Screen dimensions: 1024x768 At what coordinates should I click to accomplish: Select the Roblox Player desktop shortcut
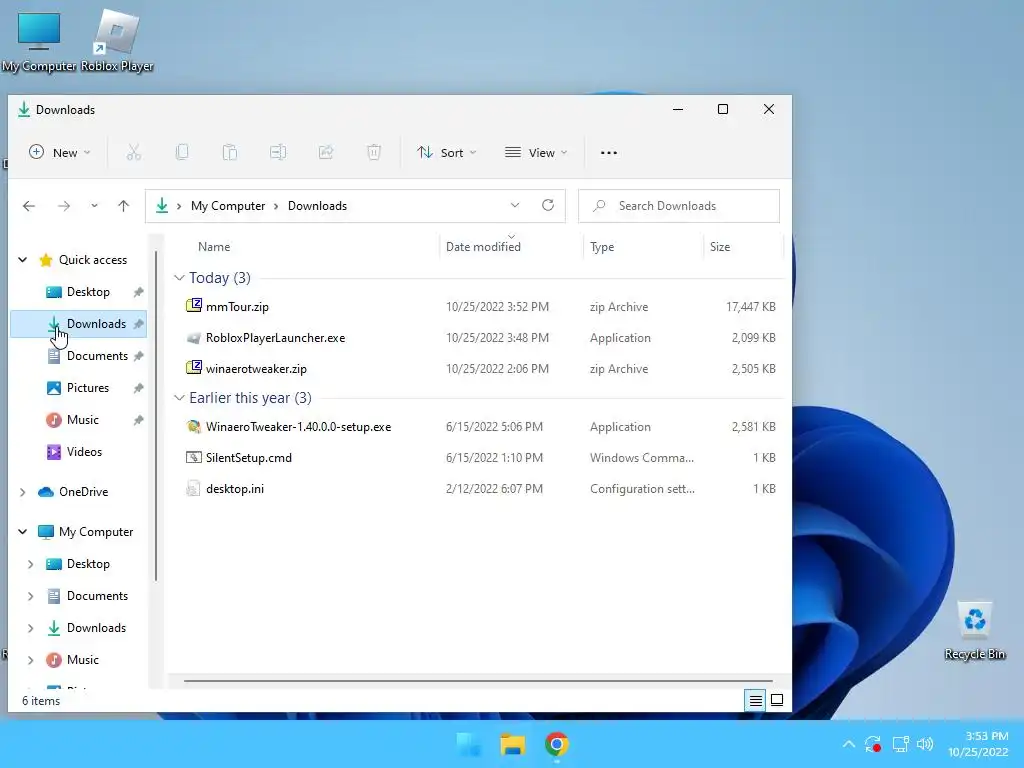click(x=117, y=42)
